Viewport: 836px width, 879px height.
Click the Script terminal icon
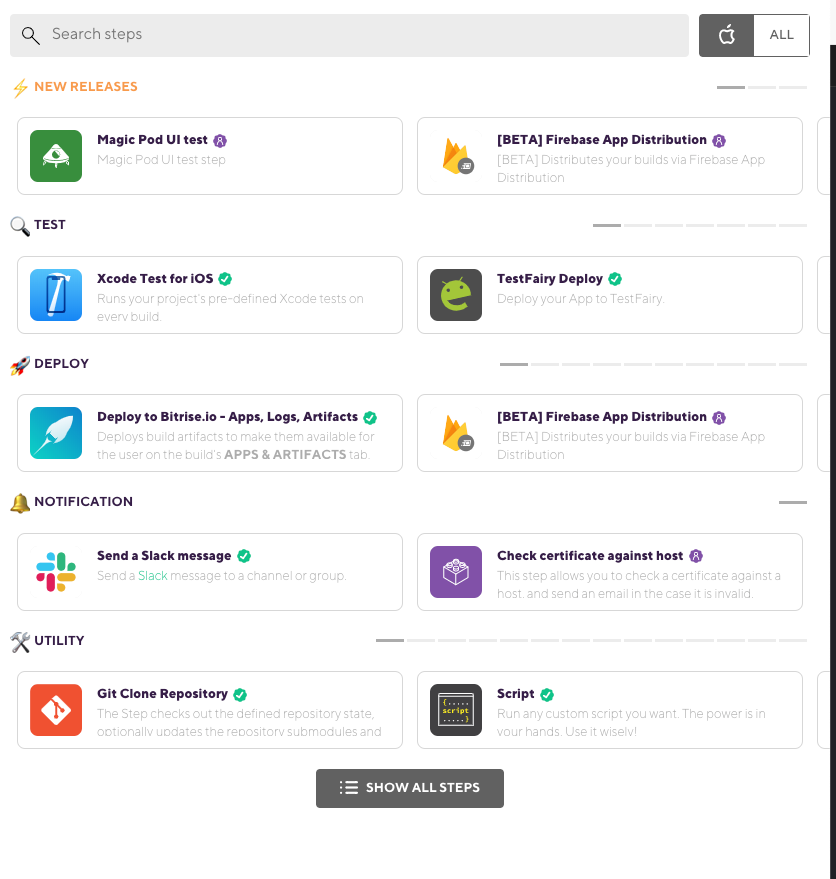(456, 710)
